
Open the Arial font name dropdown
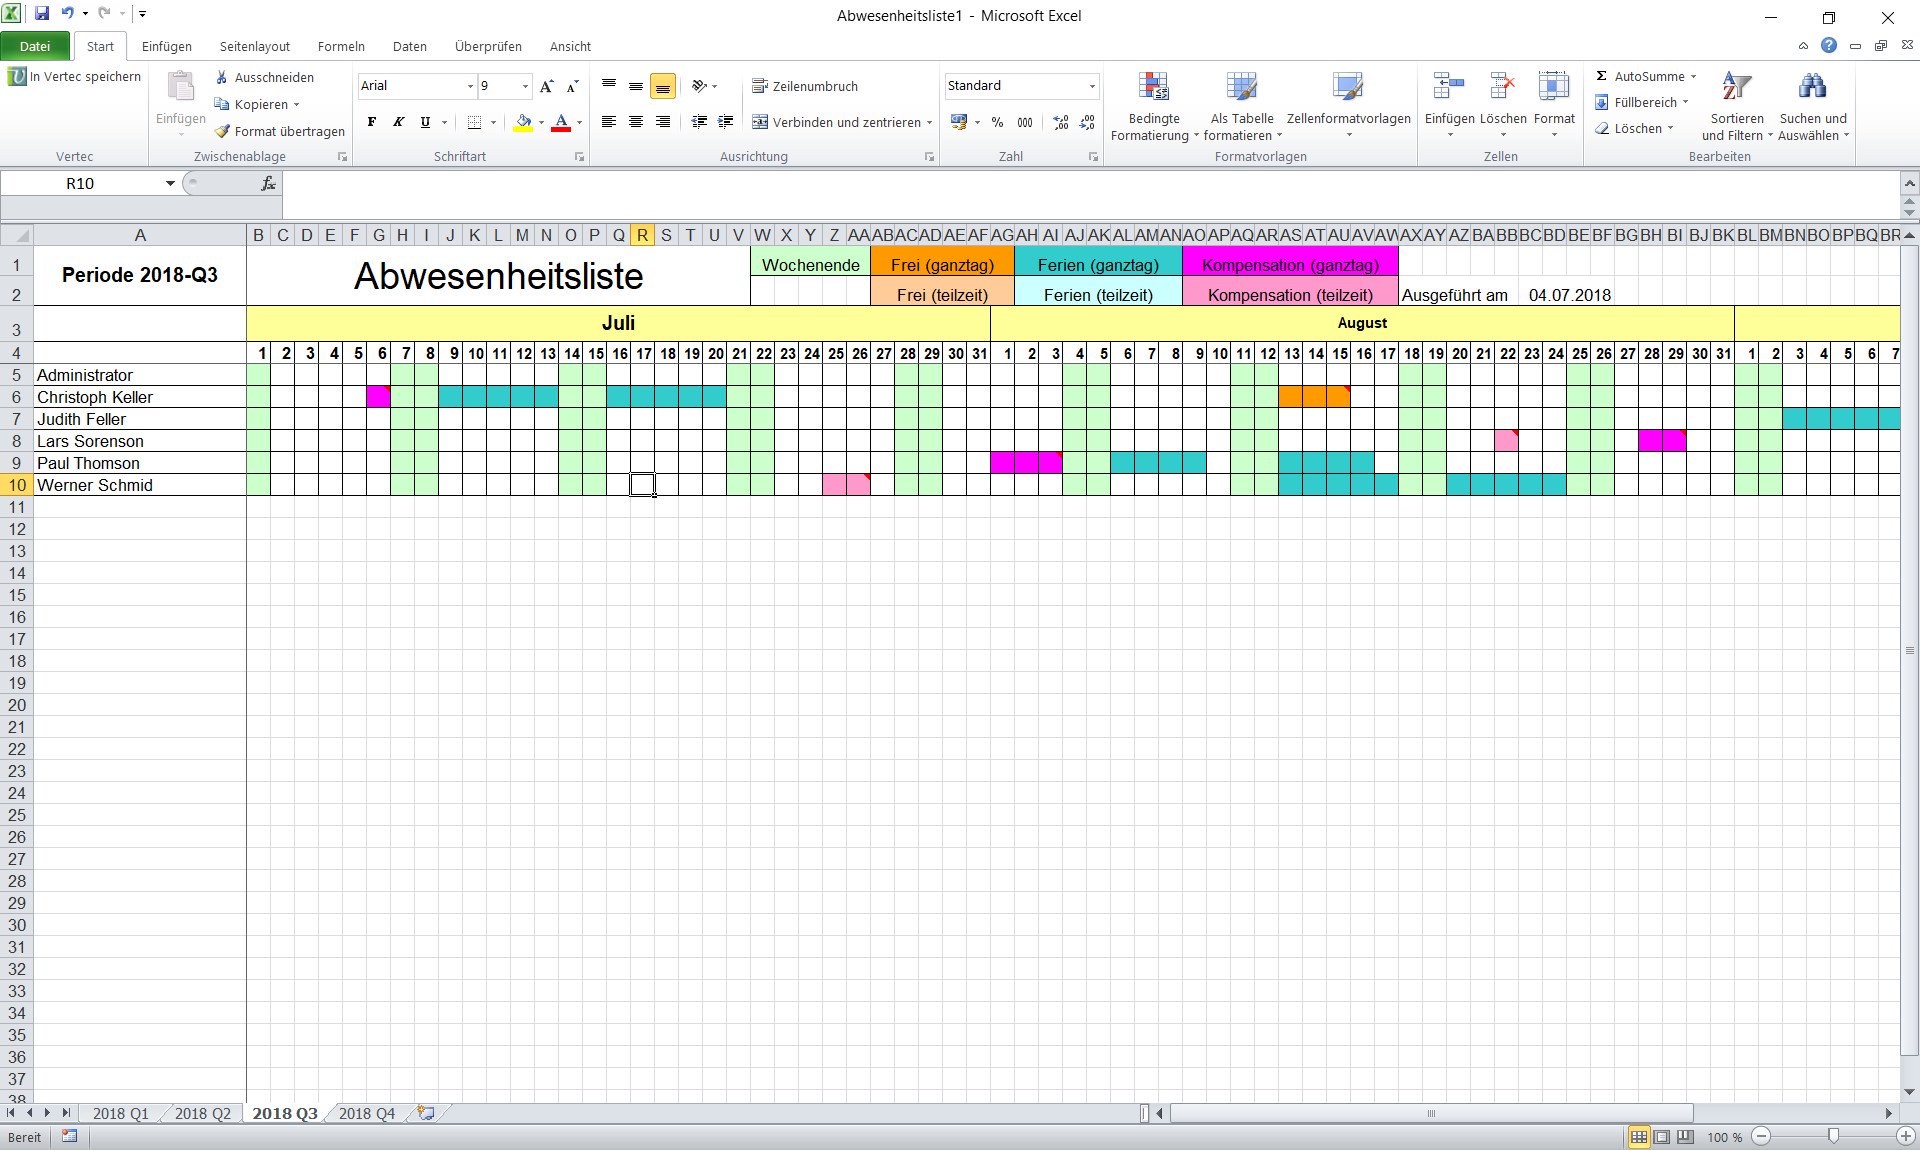click(x=470, y=86)
